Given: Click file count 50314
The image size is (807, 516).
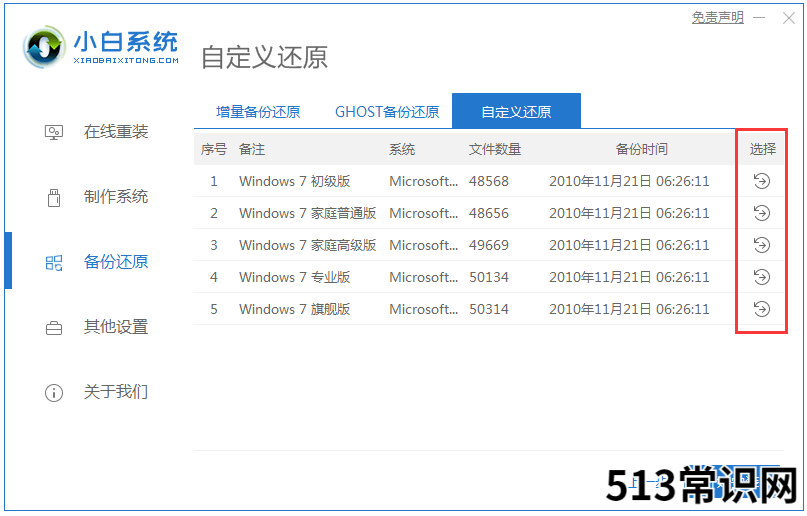Looking at the screenshot, I should click(x=488, y=309).
